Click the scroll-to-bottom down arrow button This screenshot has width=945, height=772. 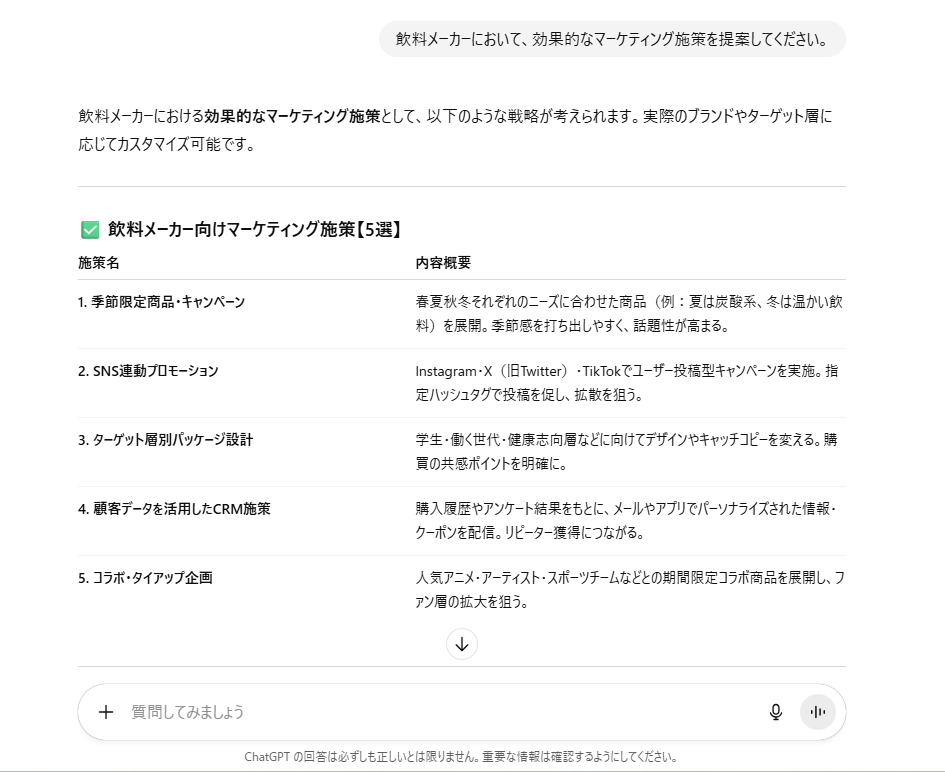pos(462,644)
